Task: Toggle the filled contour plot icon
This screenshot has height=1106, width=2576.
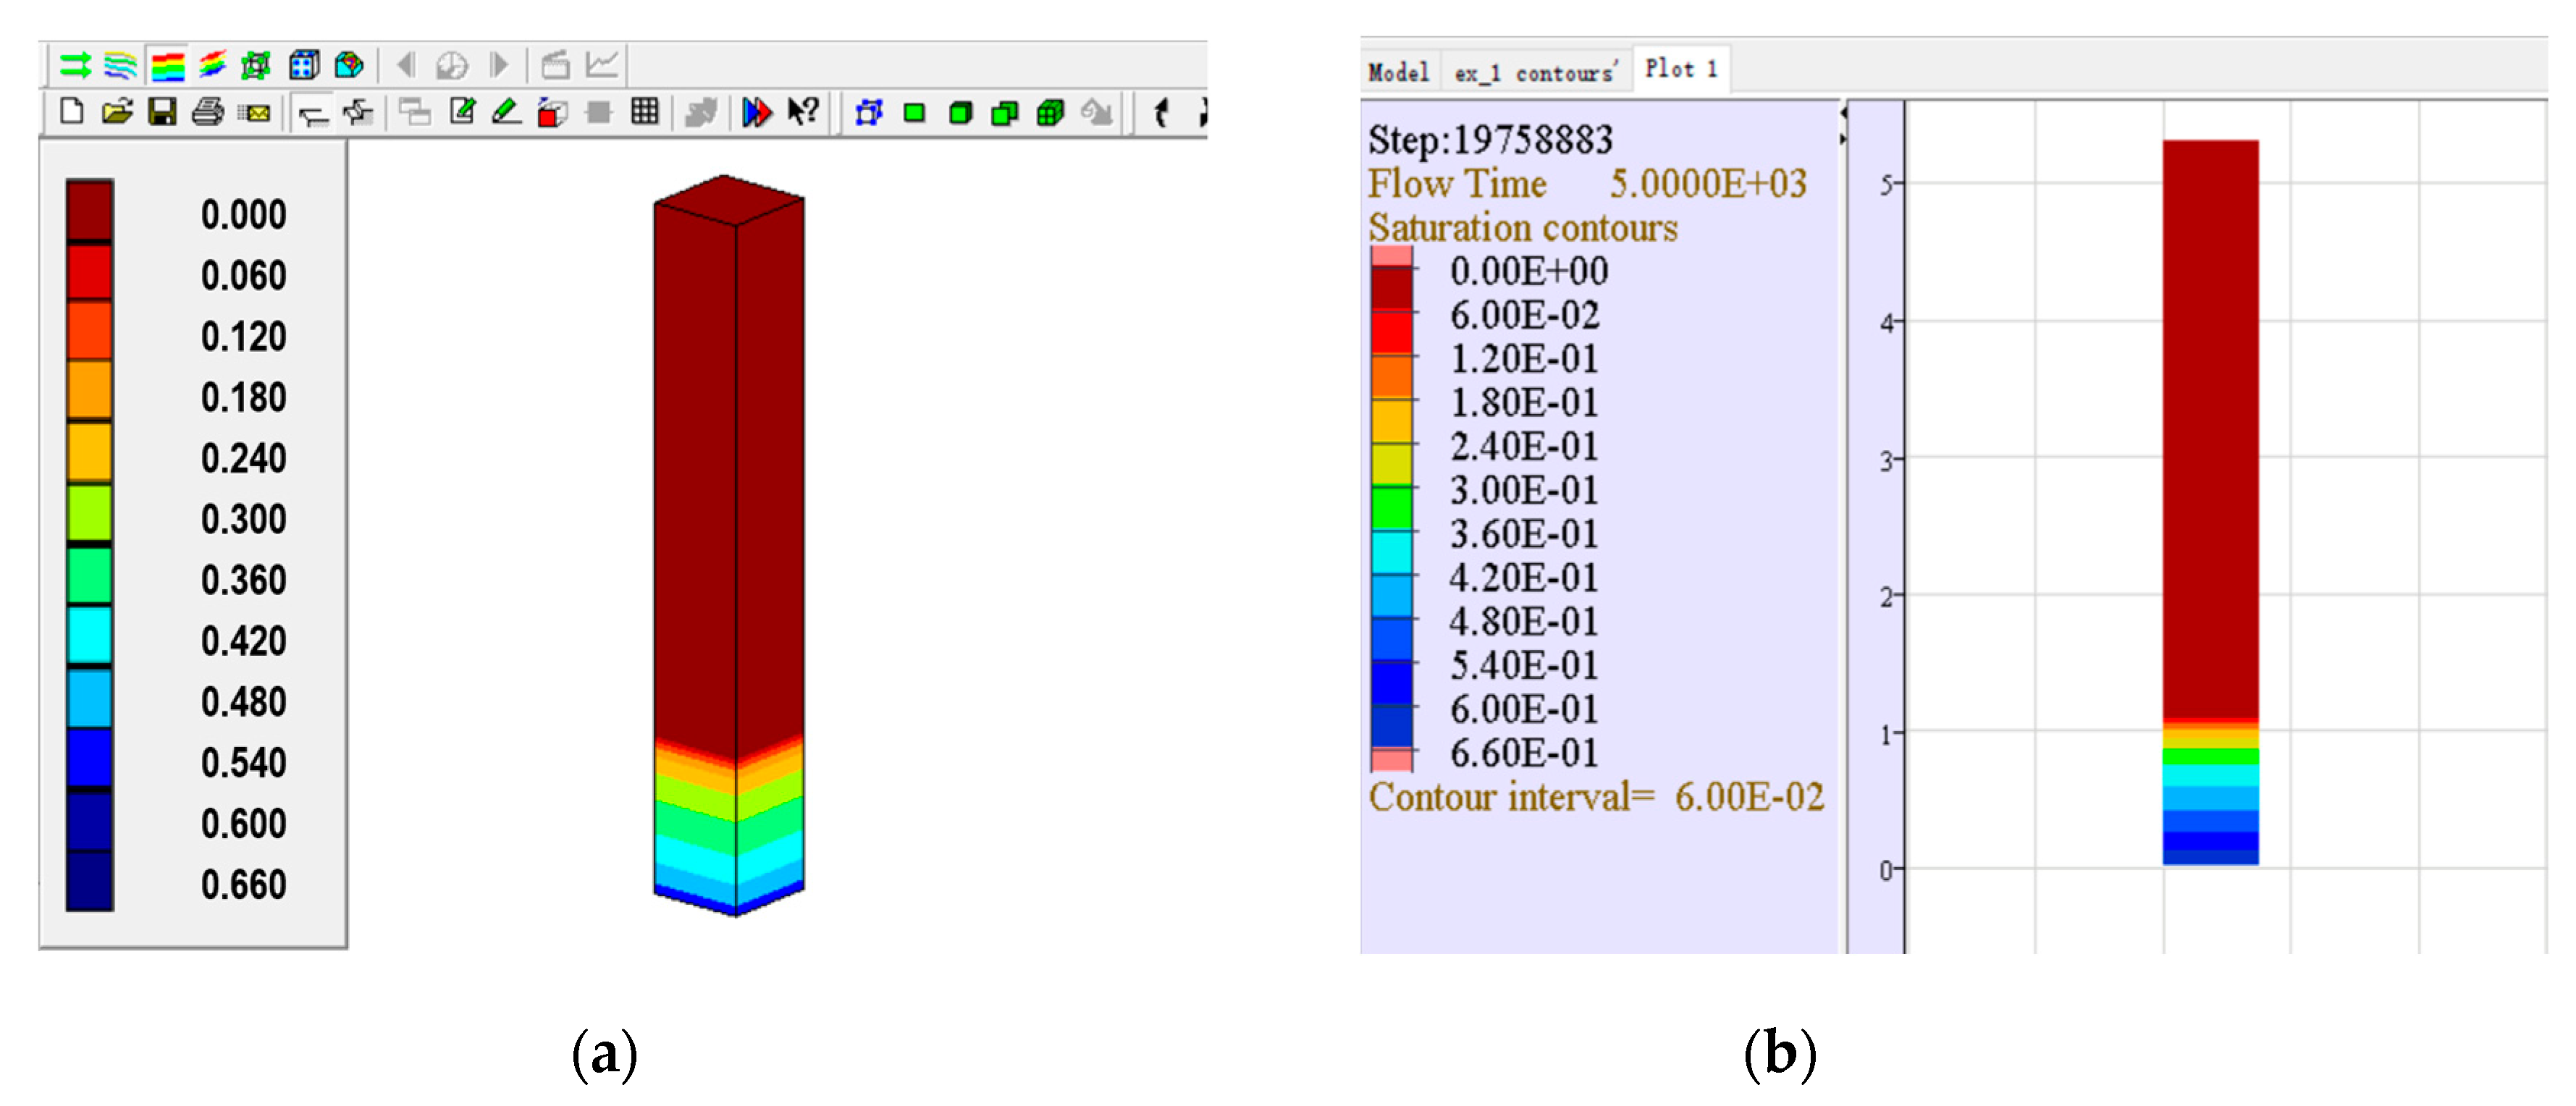Action: tap(167, 66)
